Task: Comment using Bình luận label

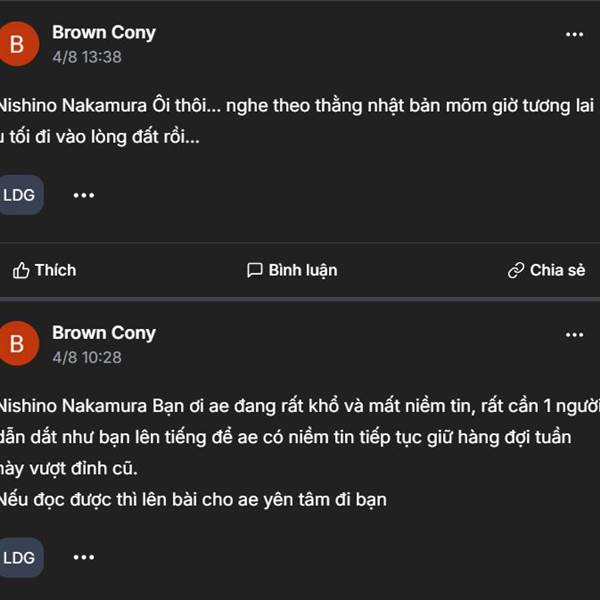Action: point(303,271)
